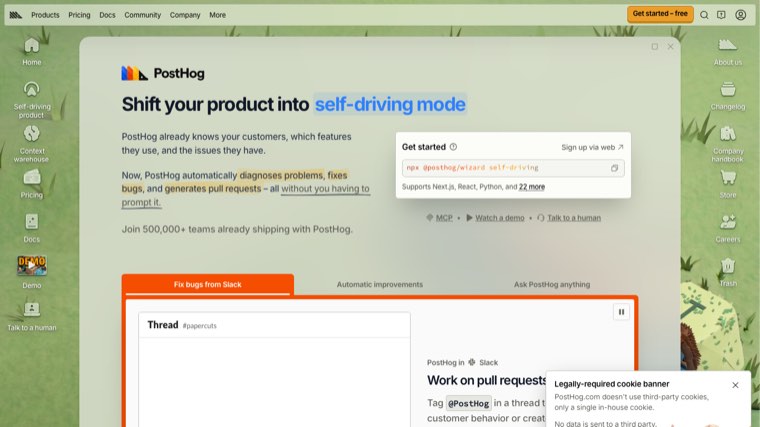
Task: Close the PostHog window
Action: pos(670,47)
